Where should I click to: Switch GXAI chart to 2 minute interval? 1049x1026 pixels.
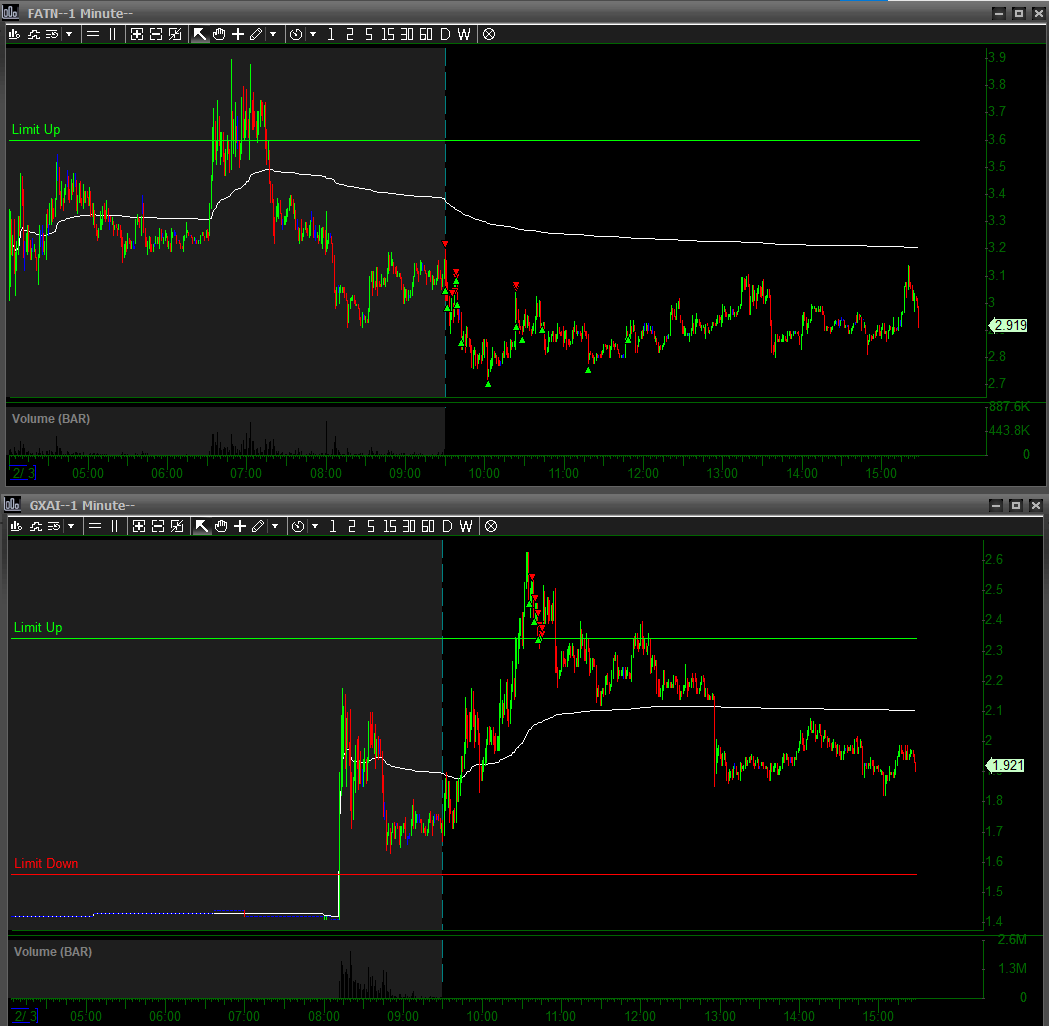pyautogui.click(x=351, y=526)
